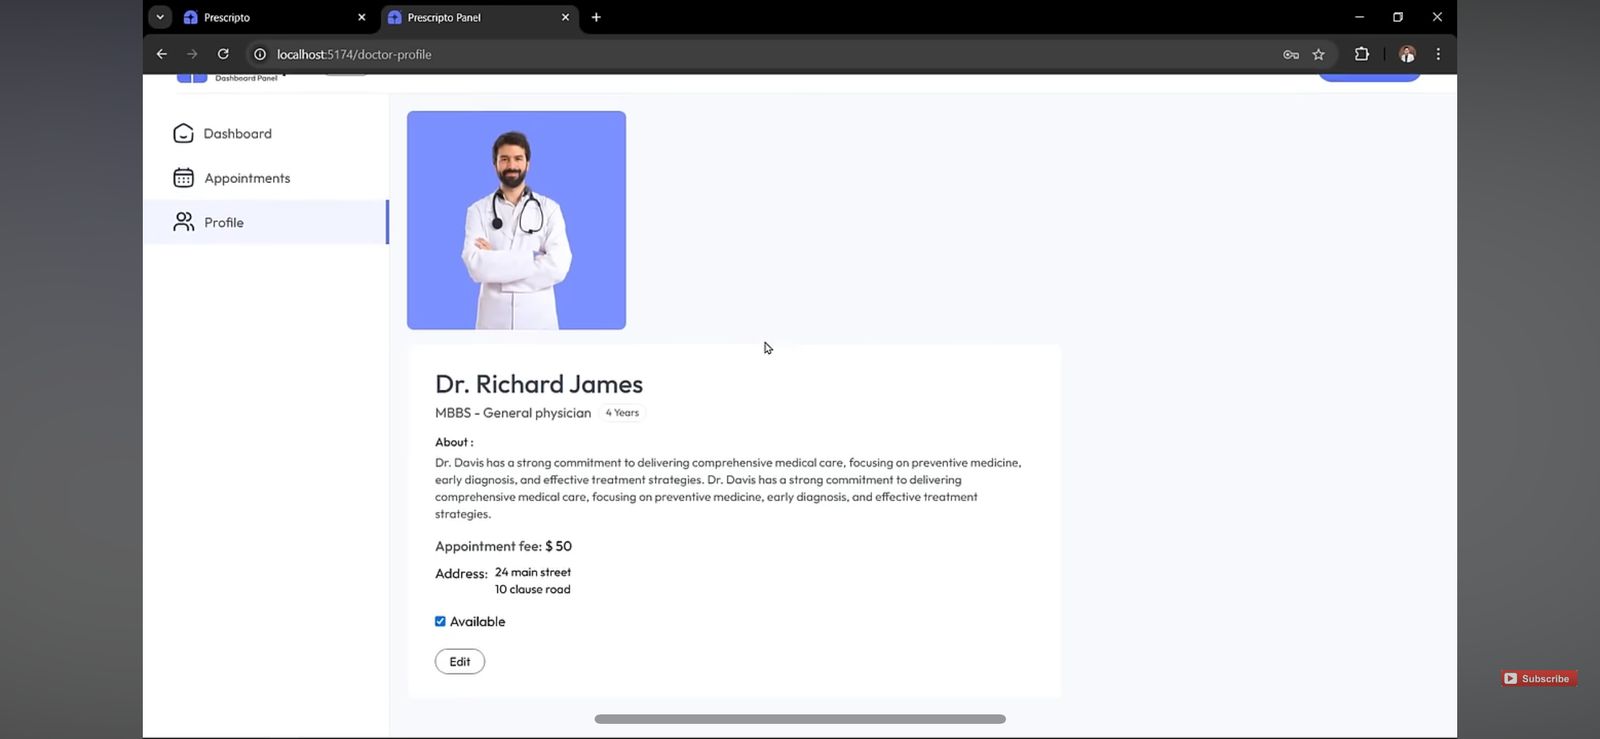Open a new browser tab
This screenshot has height=739, width=1600.
coord(596,17)
